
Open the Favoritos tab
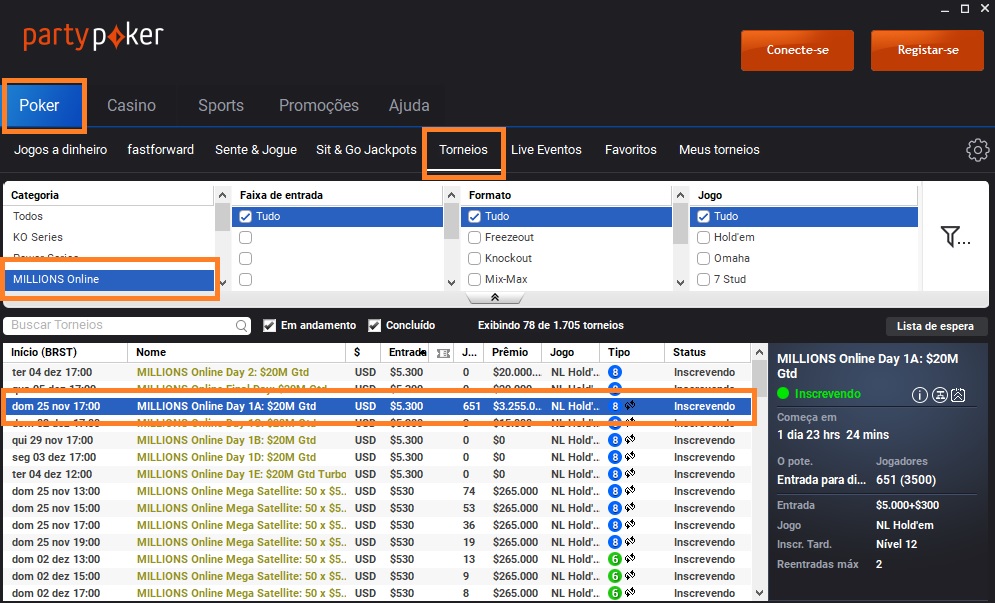(x=631, y=150)
